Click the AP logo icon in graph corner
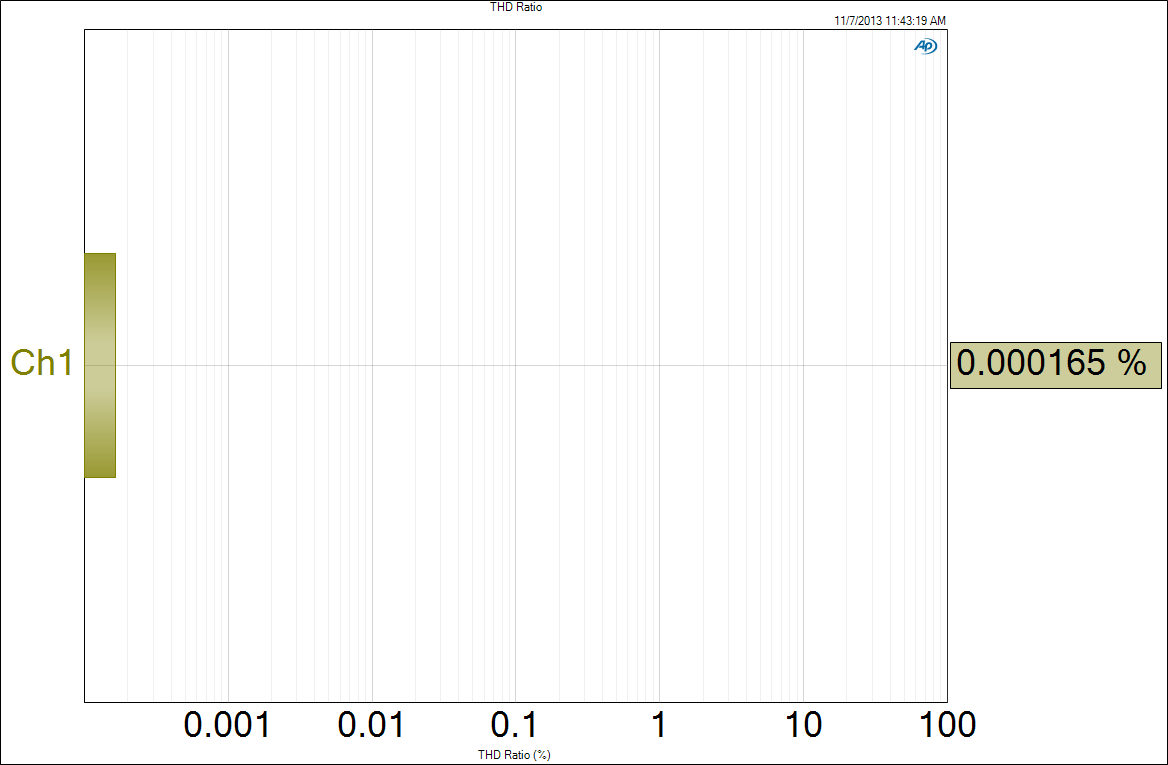The height and width of the screenshot is (765, 1168). click(925, 46)
